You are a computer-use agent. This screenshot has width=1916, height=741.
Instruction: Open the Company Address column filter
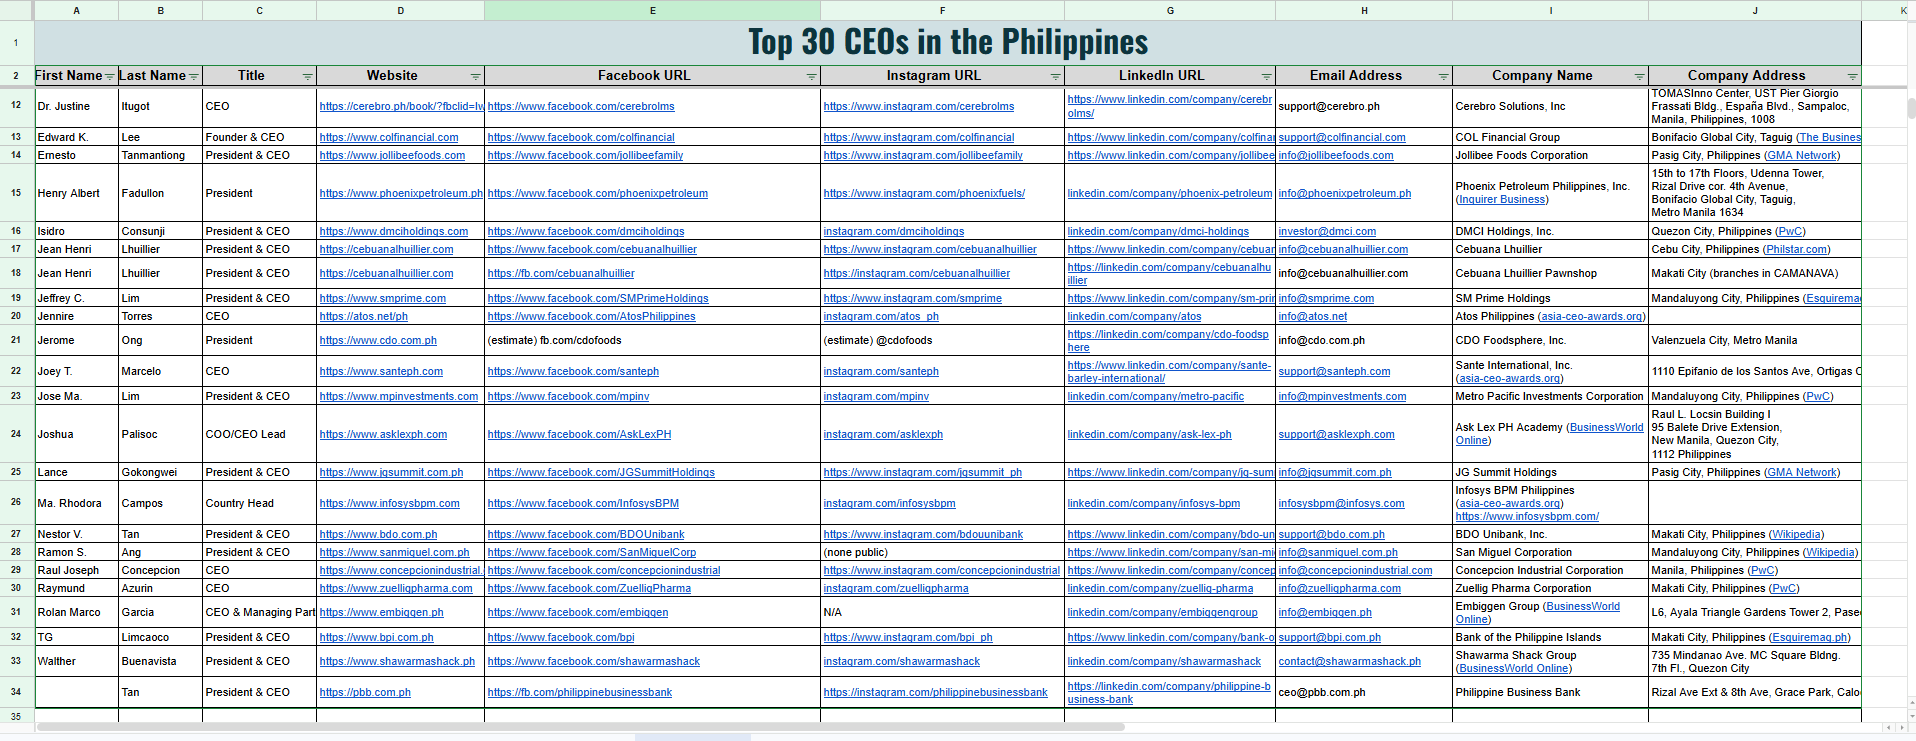(x=1853, y=76)
